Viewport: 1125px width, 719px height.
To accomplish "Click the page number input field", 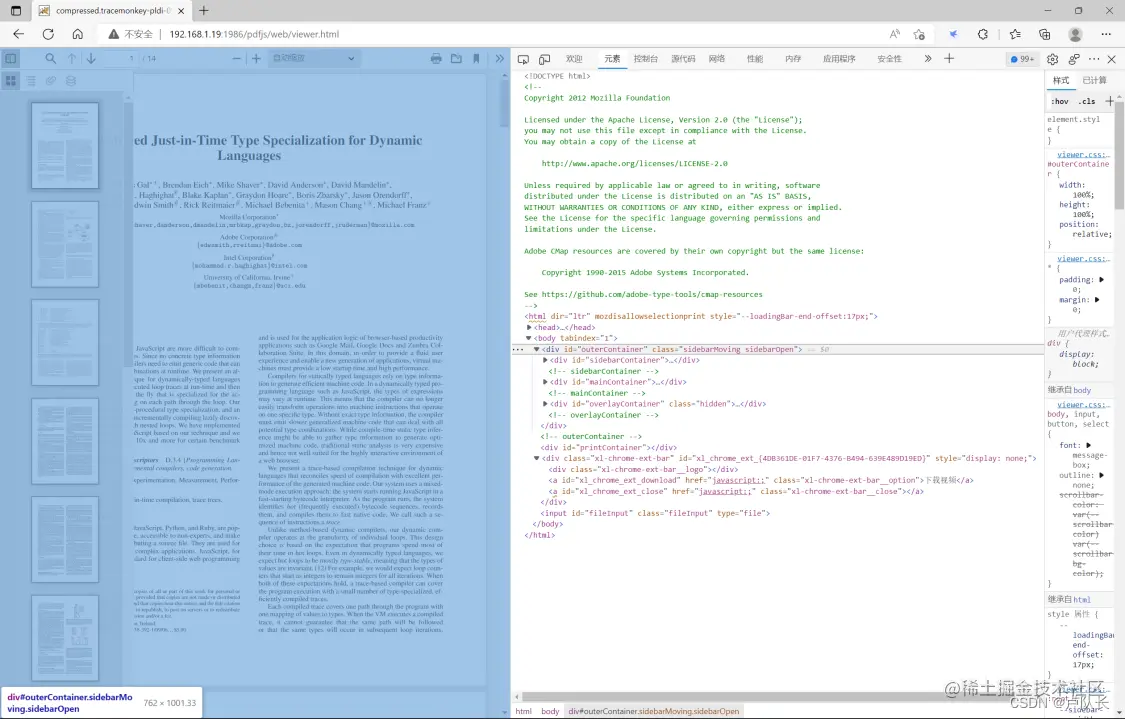I will click(123, 58).
